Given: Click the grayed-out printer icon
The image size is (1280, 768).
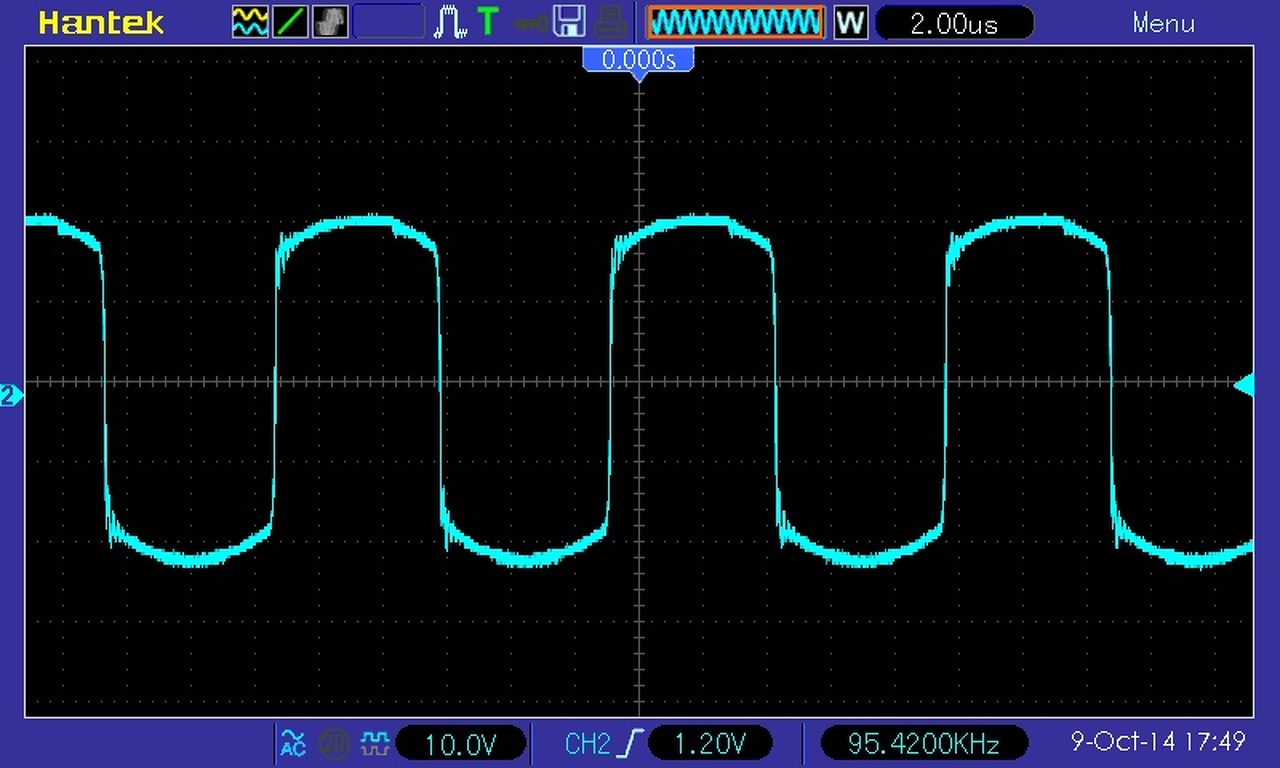Looking at the screenshot, I should click(610, 22).
